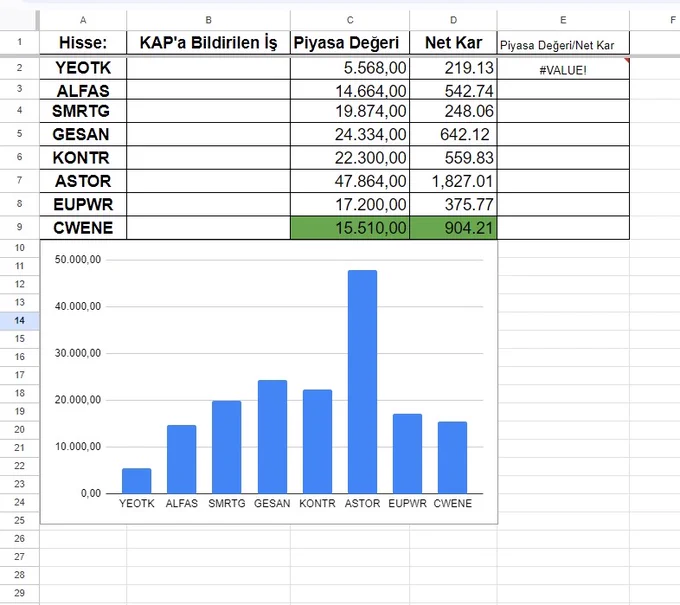Select cell with #VALUE! error
Image resolution: width=680 pixels, height=605 pixels.
563,69
